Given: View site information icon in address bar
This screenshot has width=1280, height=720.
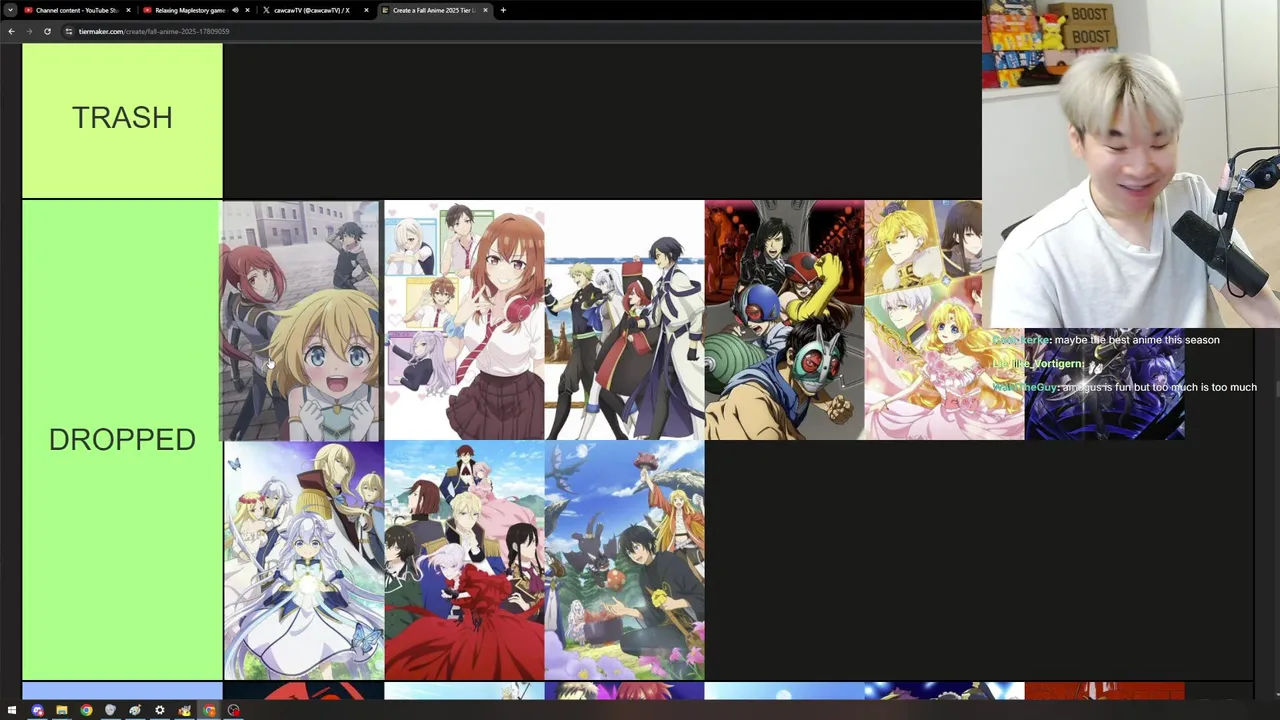Looking at the screenshot, I should pos(69,31).
